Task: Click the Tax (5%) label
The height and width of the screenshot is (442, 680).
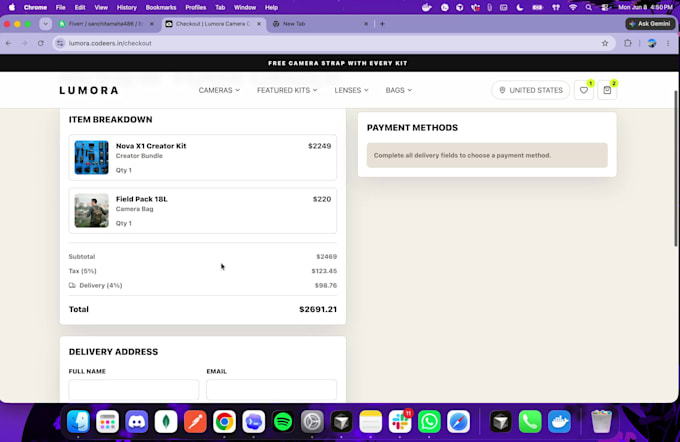Action: coord(82,271)
